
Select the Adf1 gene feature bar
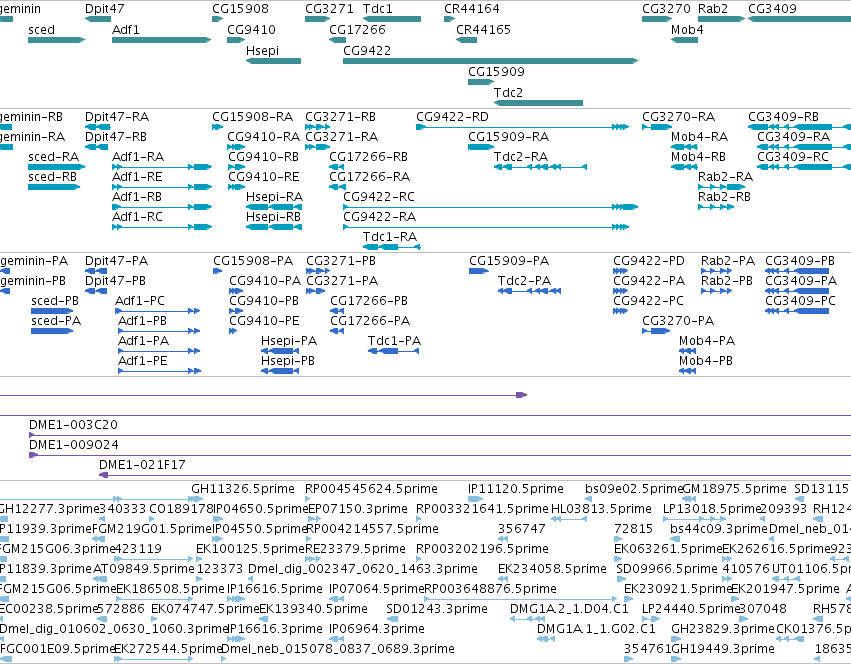(x=161, y=40)
